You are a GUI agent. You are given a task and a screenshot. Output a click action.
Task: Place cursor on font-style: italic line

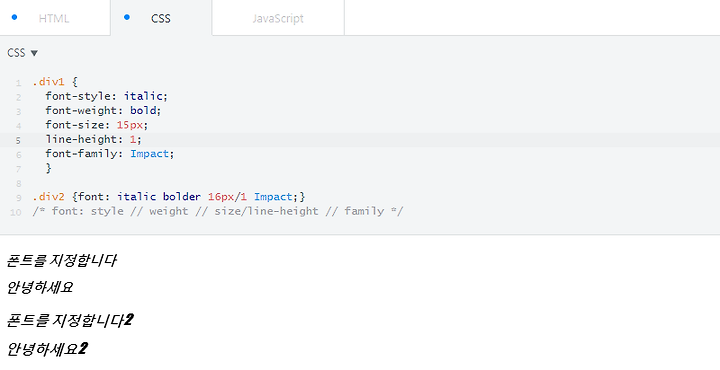pyautogui.click(x=107, y=96)
